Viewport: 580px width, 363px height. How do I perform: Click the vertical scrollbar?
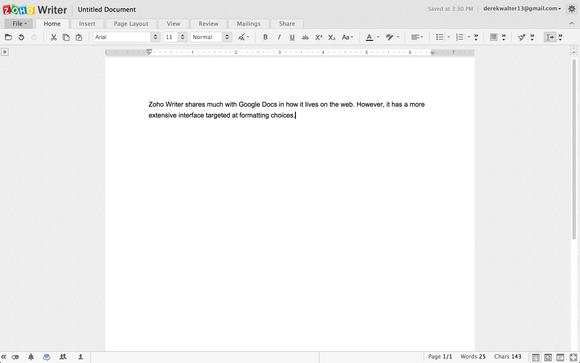pos(574,148)
